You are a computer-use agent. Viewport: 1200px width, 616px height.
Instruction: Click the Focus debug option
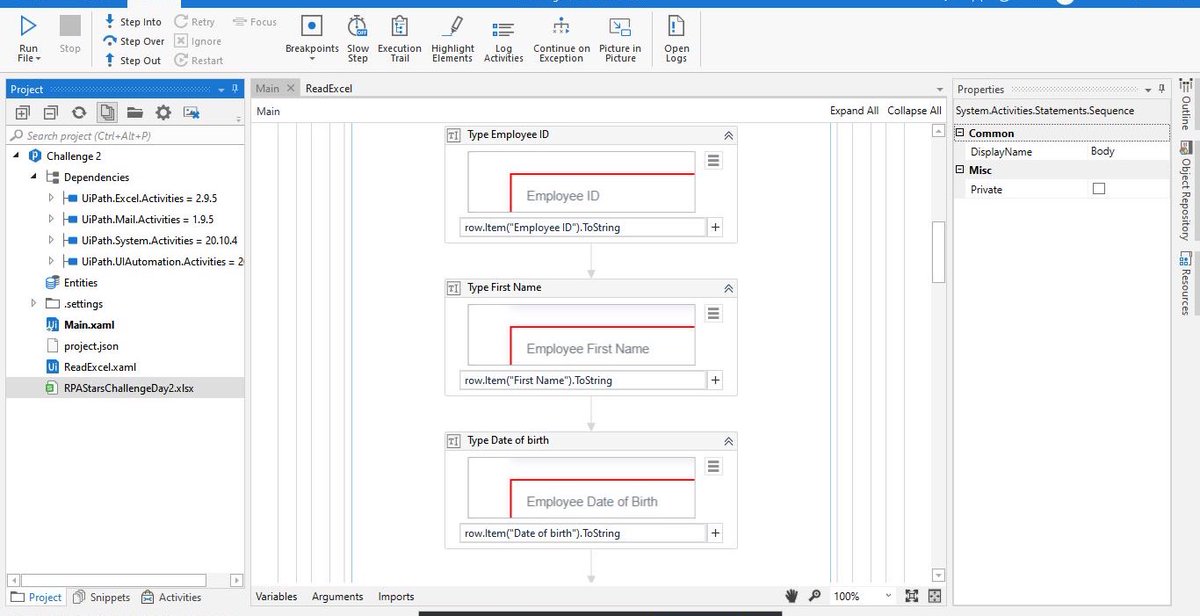coord(255,22)
